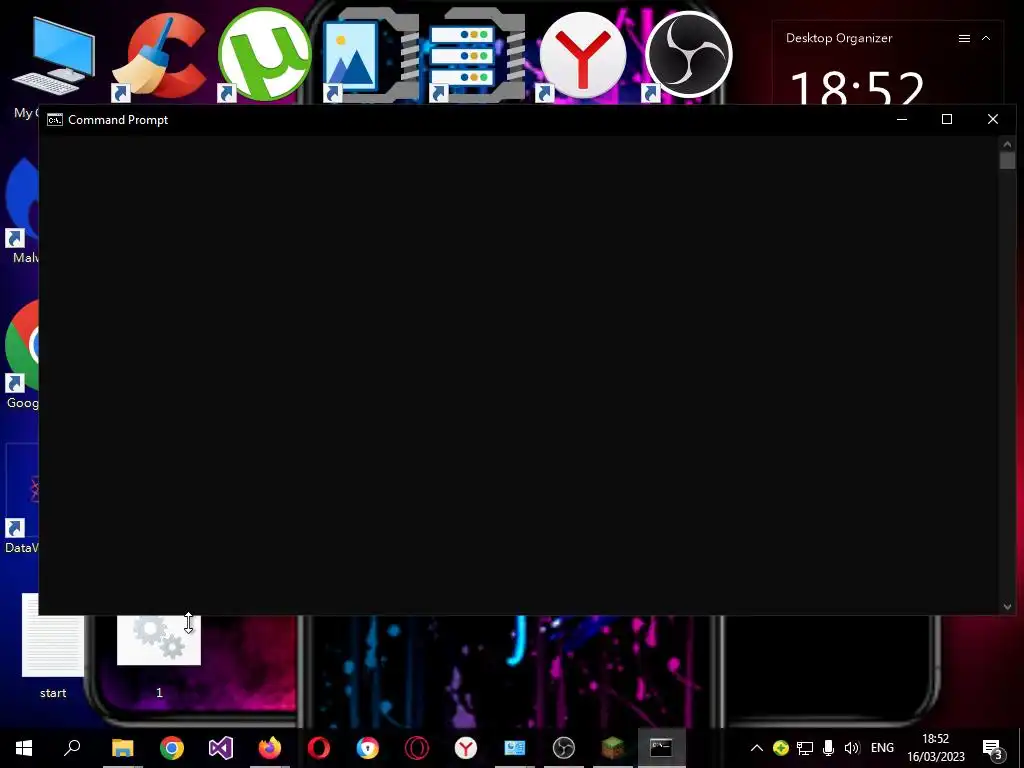The width and height of the screenshot is (1024, 768).
Task: Open Visual Studio from the taskbar
Action: click(221, 748)
